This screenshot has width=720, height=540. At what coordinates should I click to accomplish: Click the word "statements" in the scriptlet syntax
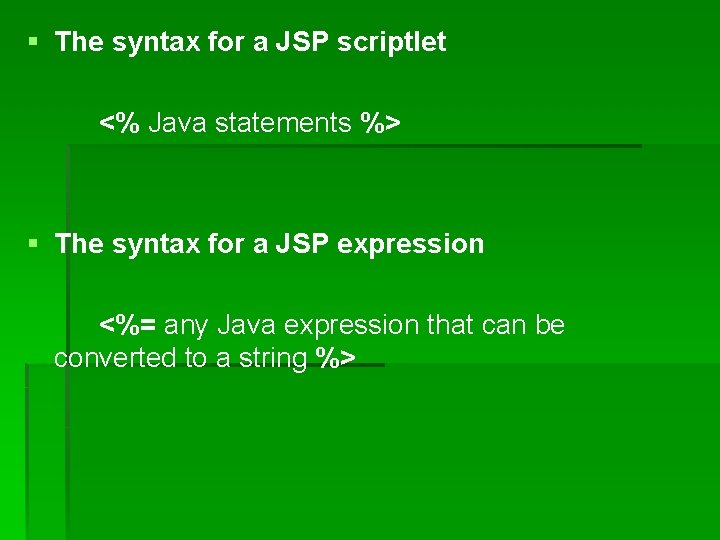point(283,123)
